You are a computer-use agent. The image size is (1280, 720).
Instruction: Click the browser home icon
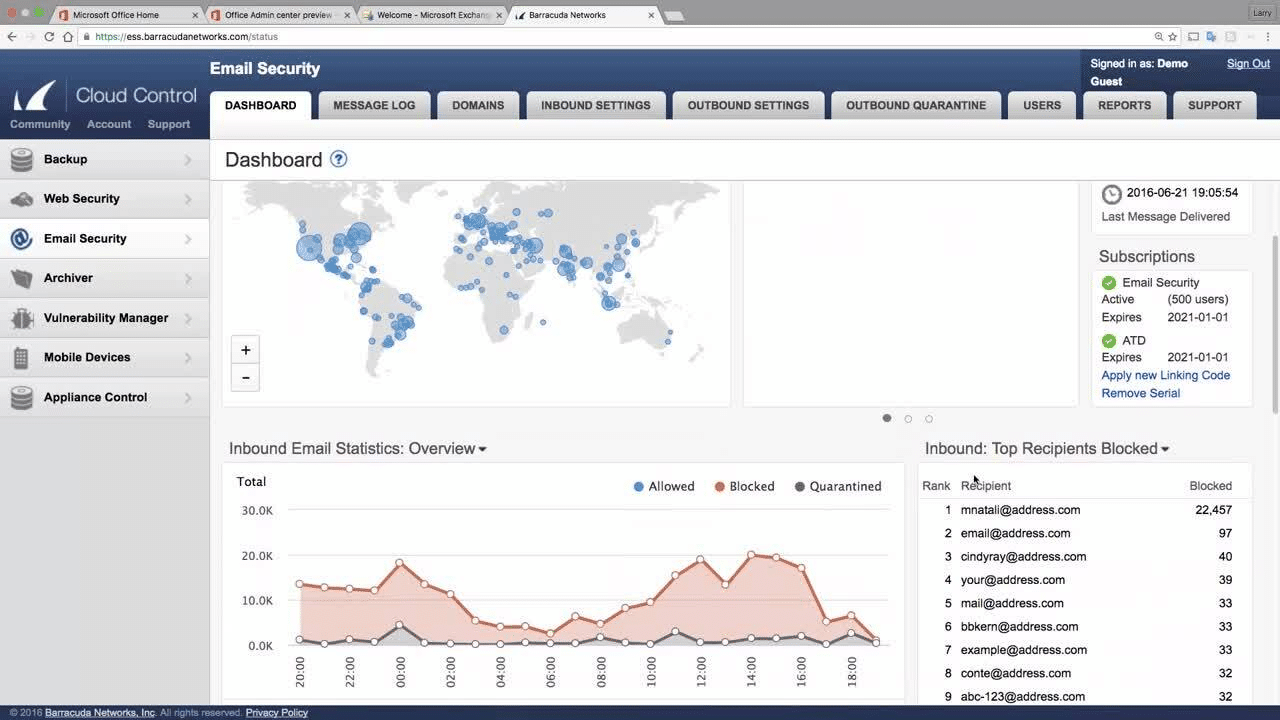67,36
